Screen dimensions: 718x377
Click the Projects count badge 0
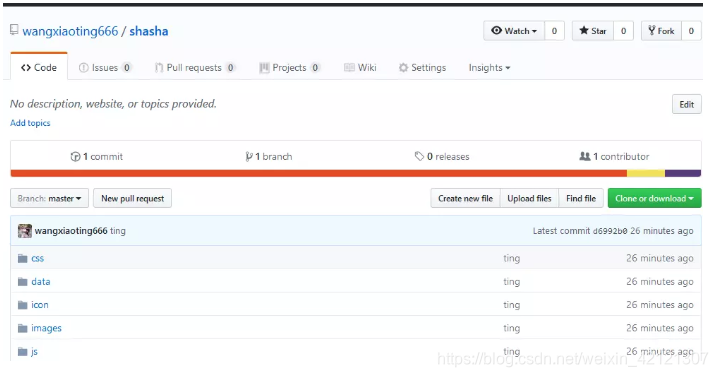[x=315, y=67]
